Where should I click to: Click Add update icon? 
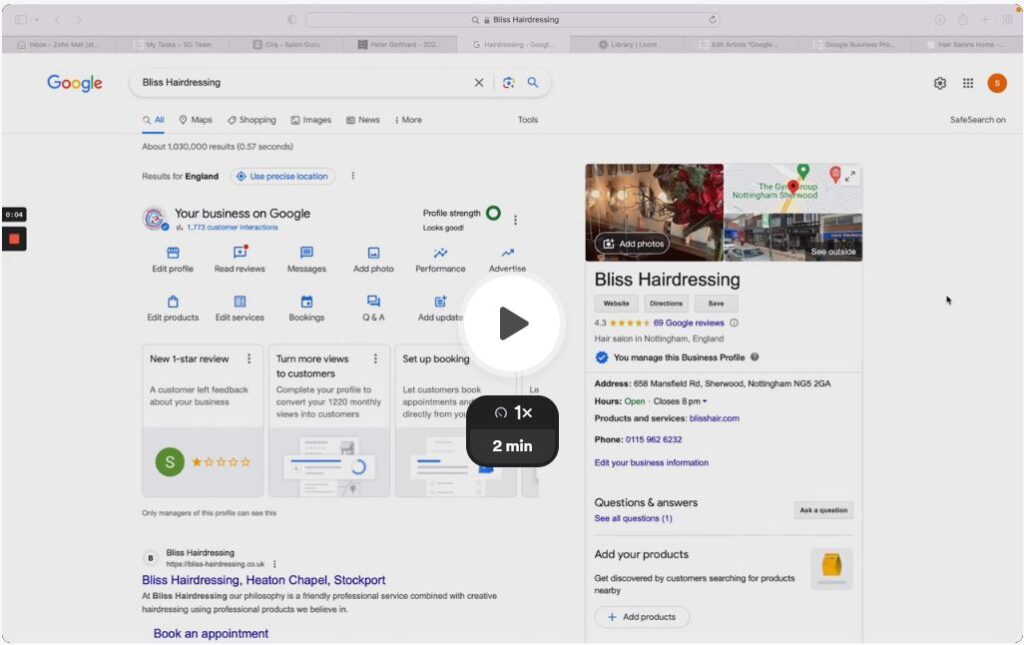point(440,302)
